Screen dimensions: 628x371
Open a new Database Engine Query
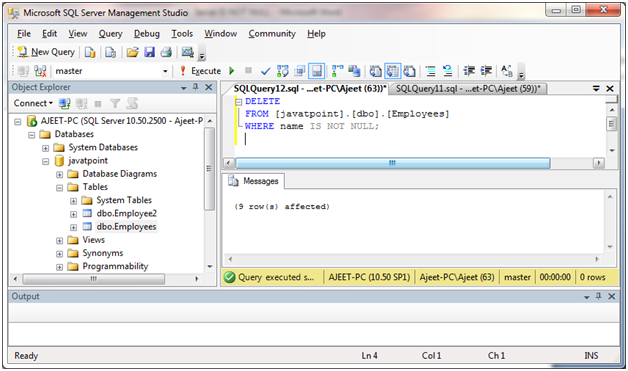[90, 52]
